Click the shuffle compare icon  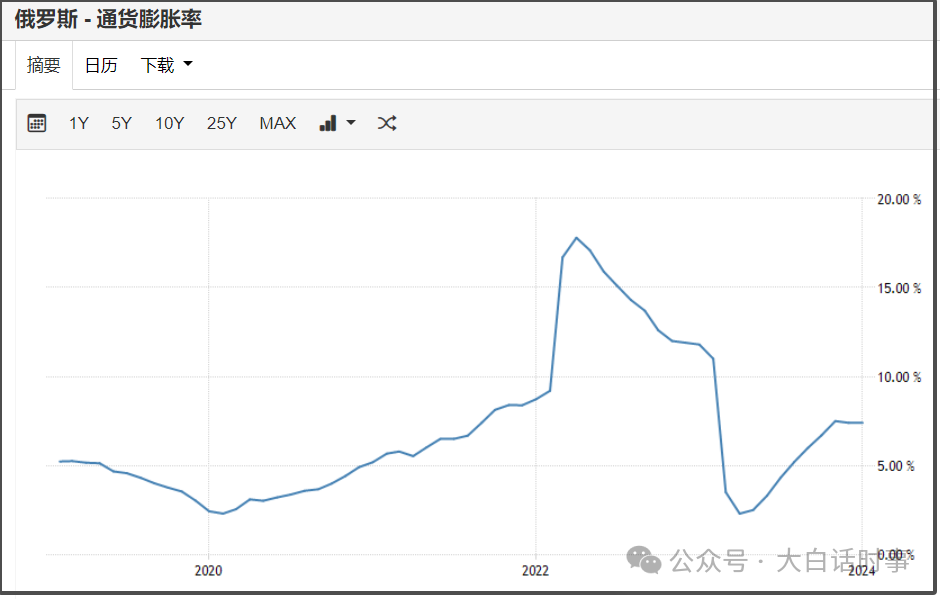387,123
